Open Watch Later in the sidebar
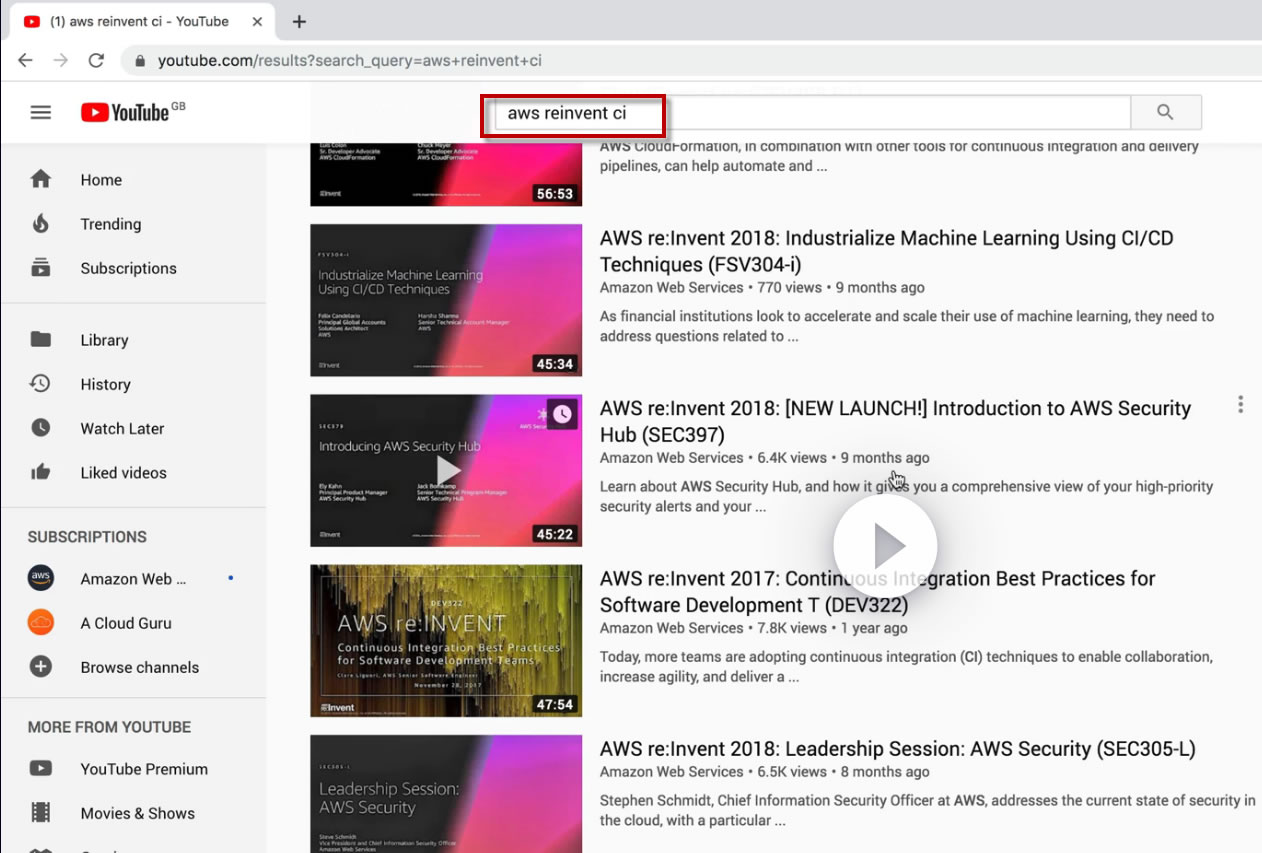The image size is (1262, 853). pos(133,428)
